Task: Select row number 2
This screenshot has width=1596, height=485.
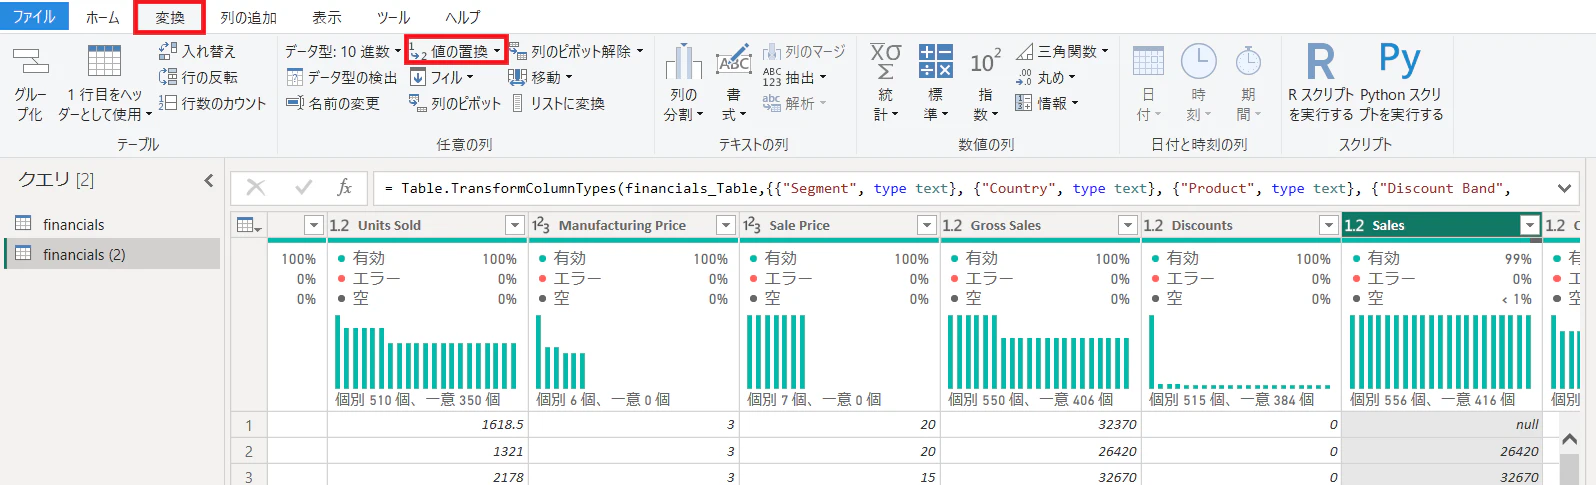Action: 249,451
